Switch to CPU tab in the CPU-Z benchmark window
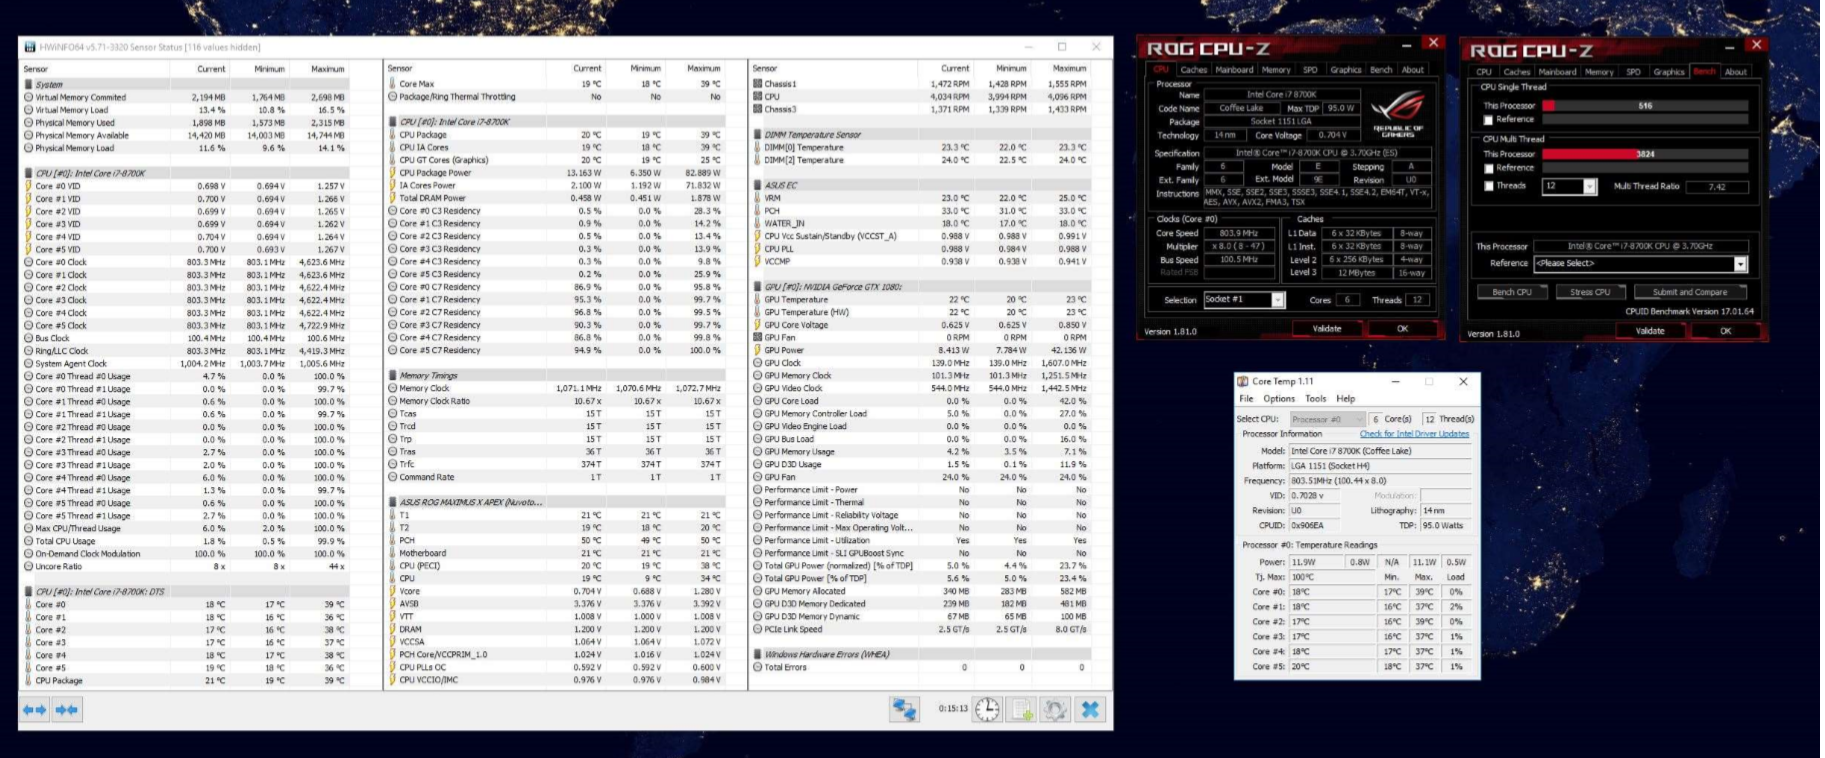The image size is (1825, 758). pos(1484,72)
